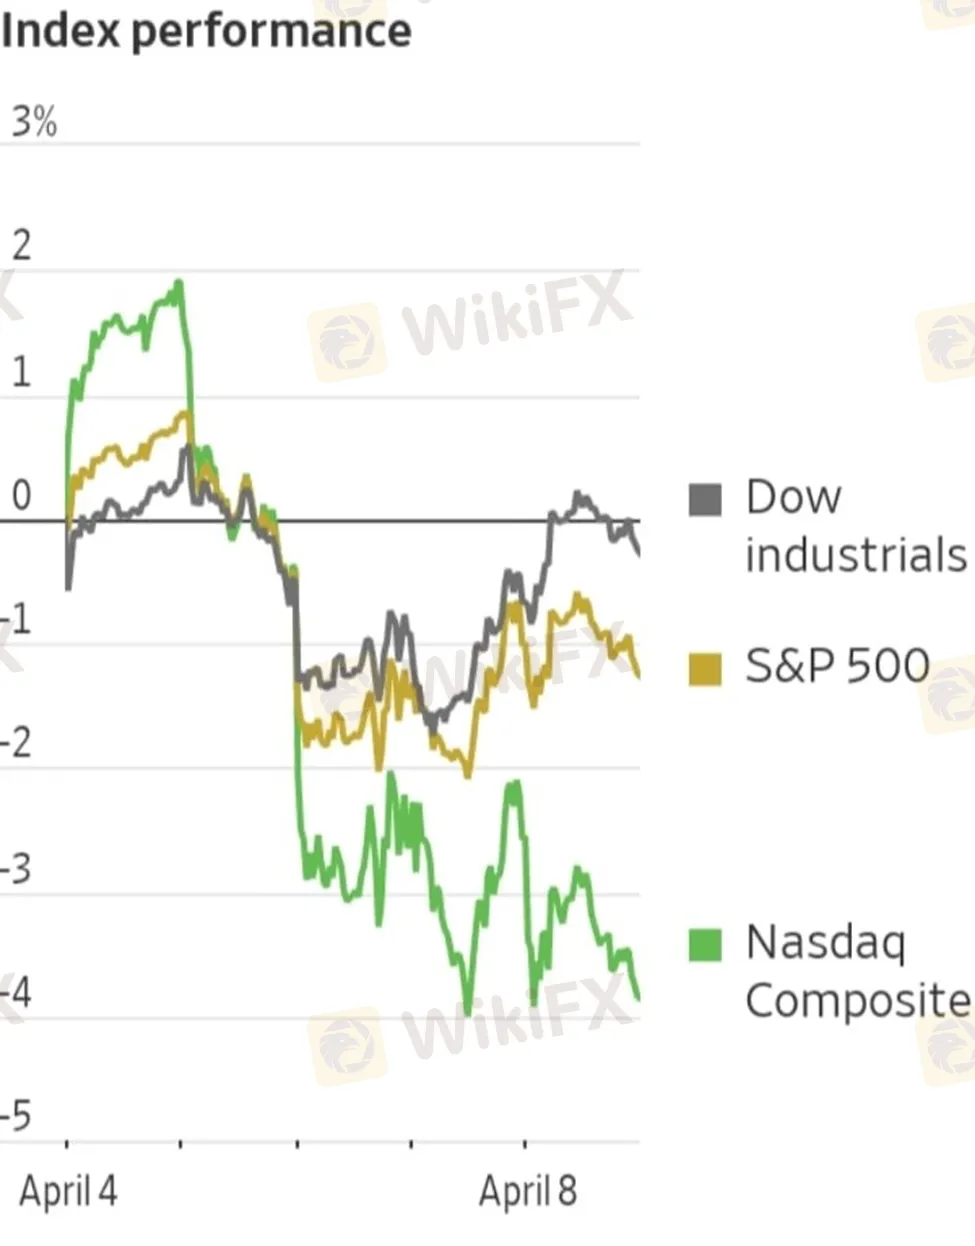975x1246 pixels.
Task: Click the 2 y-axis label
Action: (x=21, y=245)
